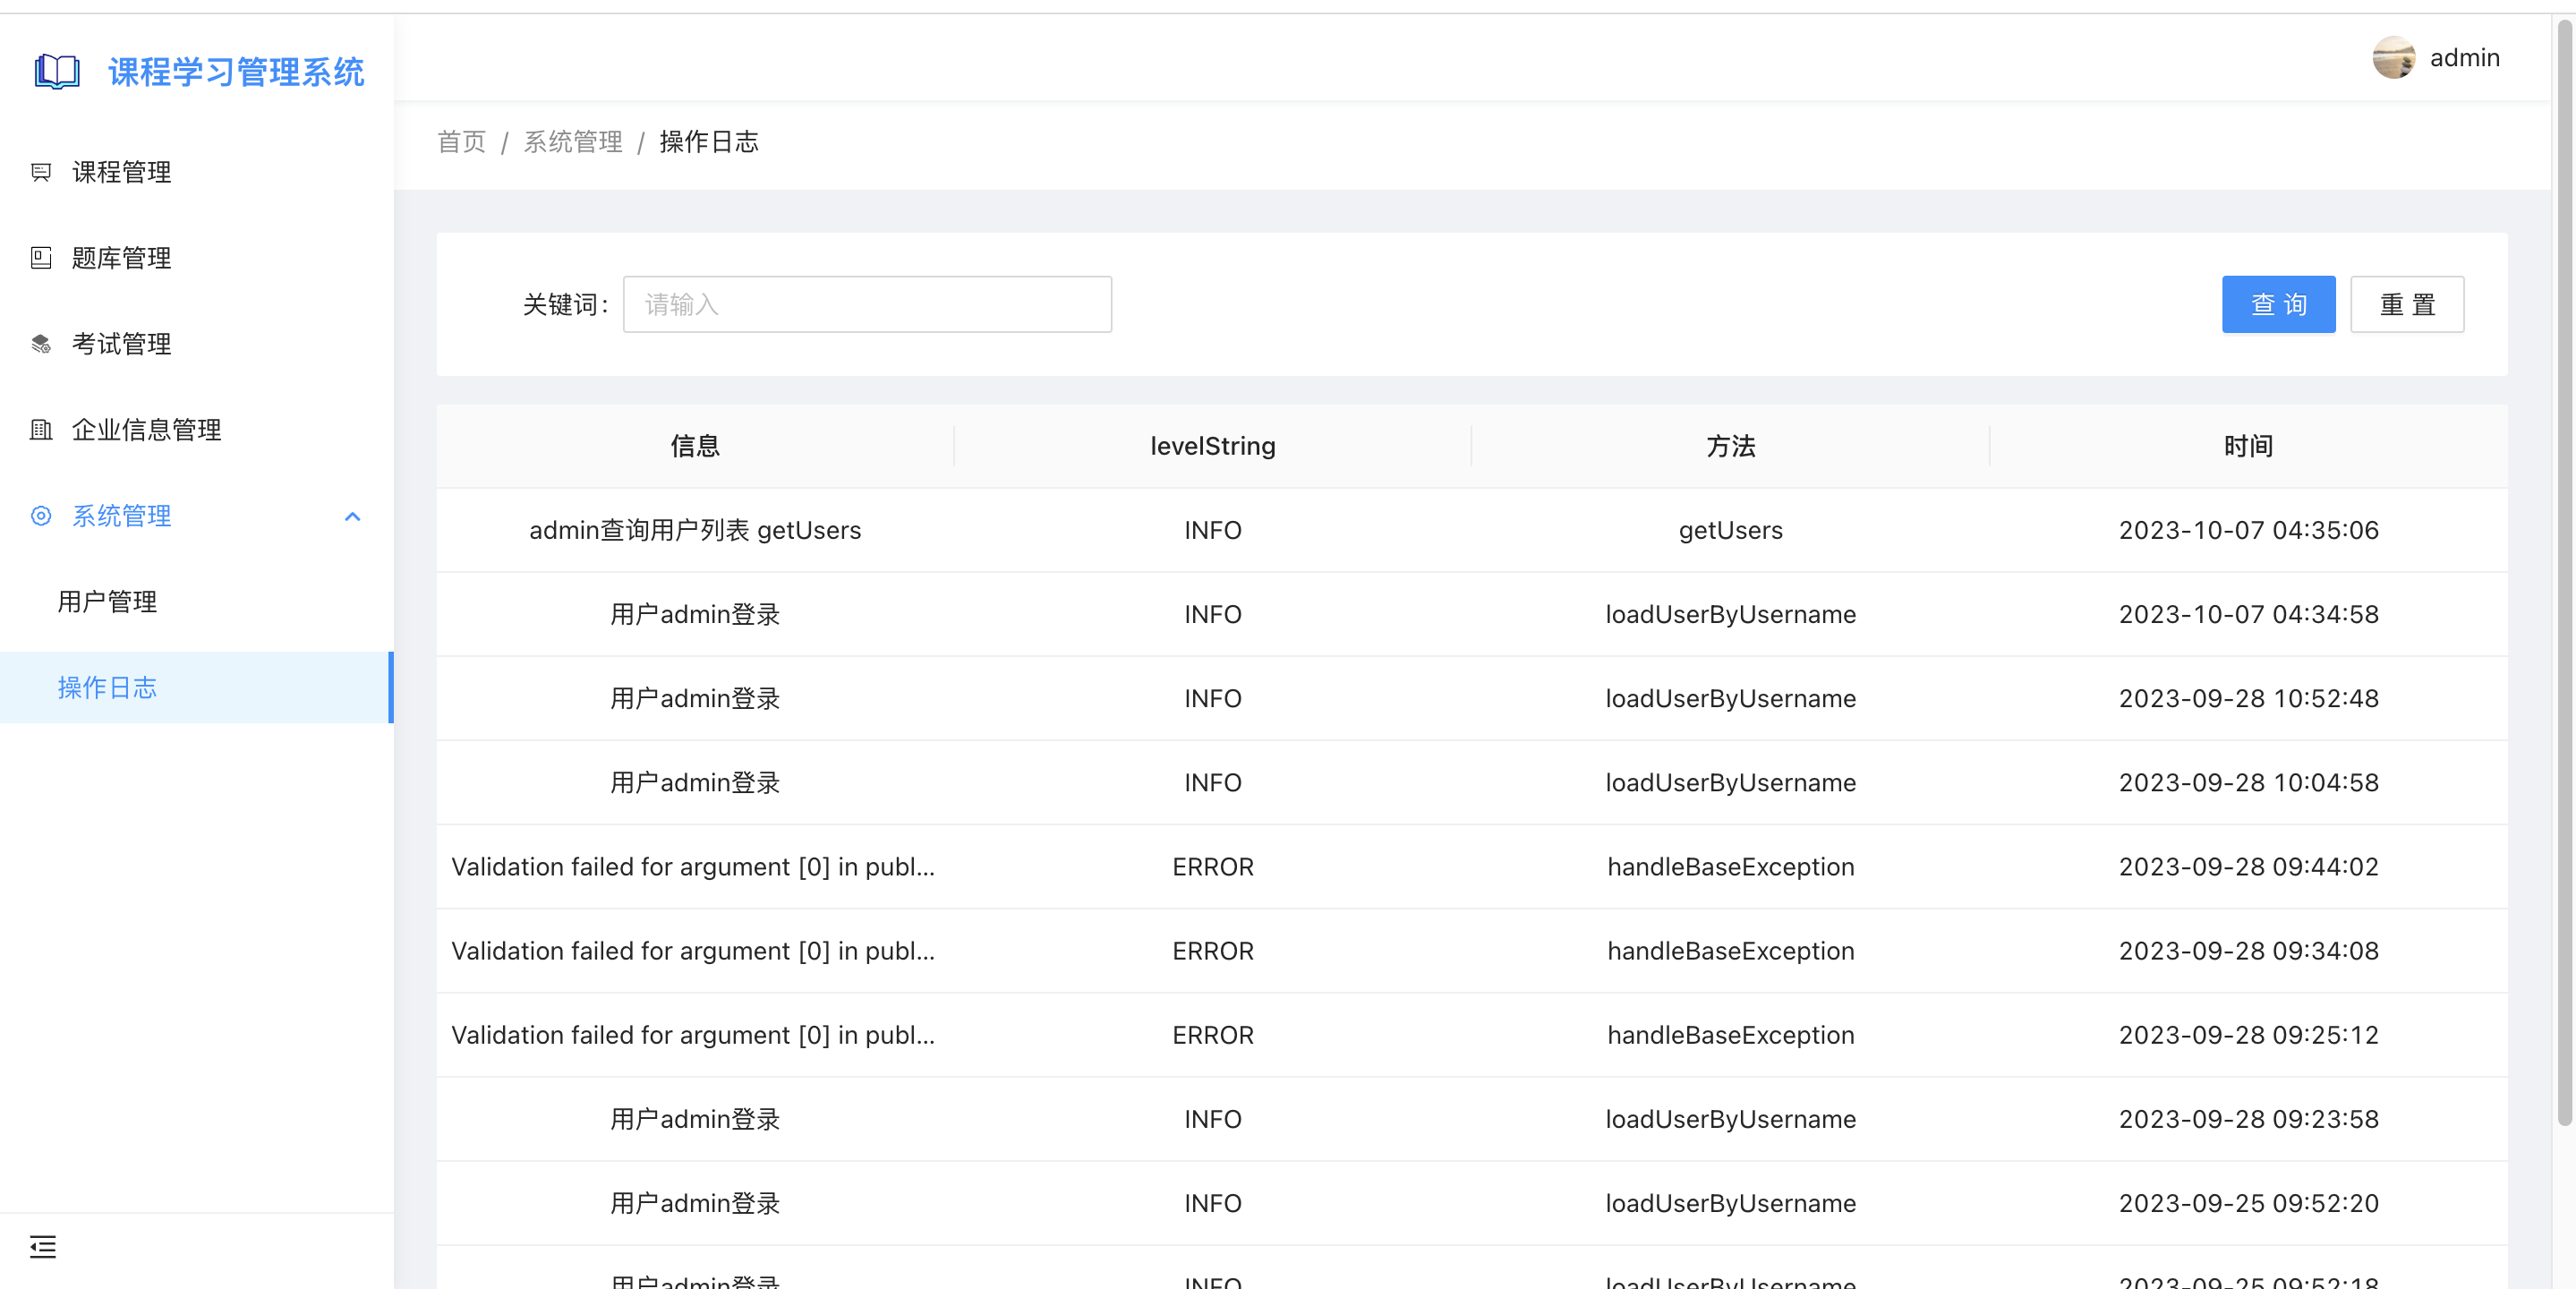Click Validation failed message in 09:25:12 row
The height and width of the screenshot is (1289, 2576).
tap(693, 1035)
